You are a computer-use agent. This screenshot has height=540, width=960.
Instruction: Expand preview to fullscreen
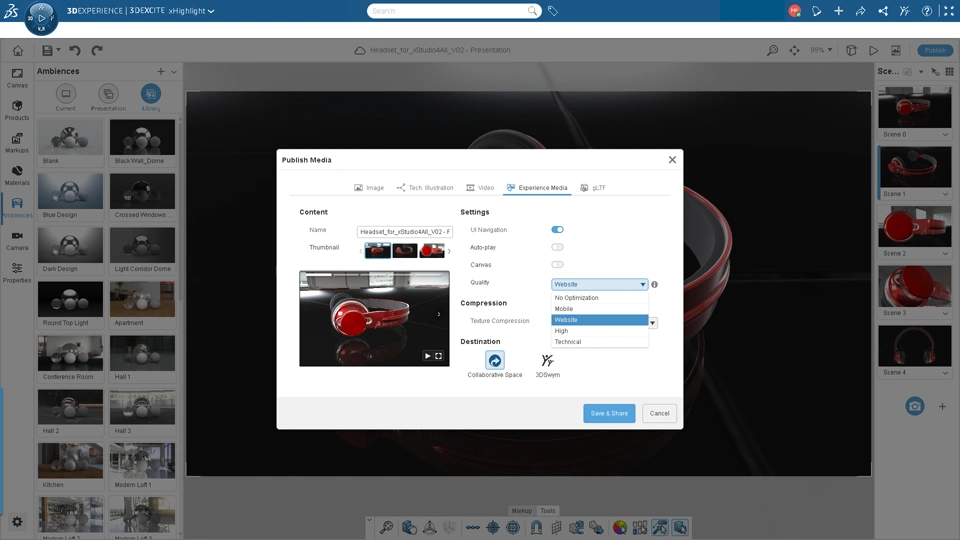click(x=438, y=356)
